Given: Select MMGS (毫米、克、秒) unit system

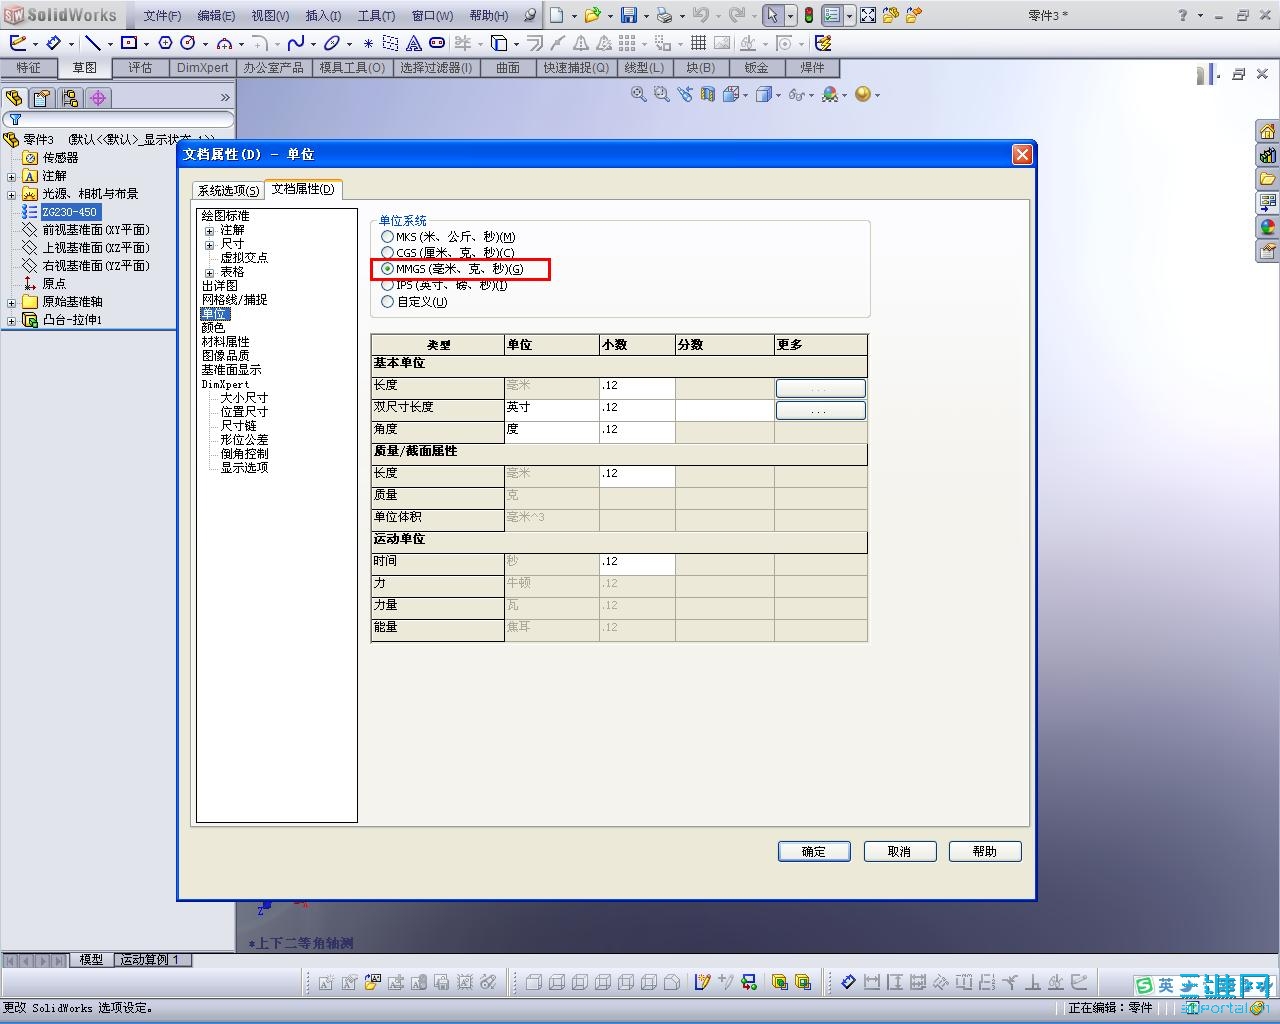Looking at the screenshot, I should 387,269.
